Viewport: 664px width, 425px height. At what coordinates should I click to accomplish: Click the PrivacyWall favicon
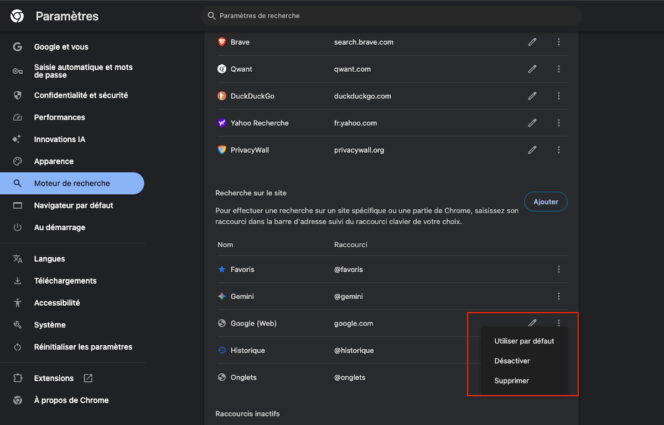[221, 149]
